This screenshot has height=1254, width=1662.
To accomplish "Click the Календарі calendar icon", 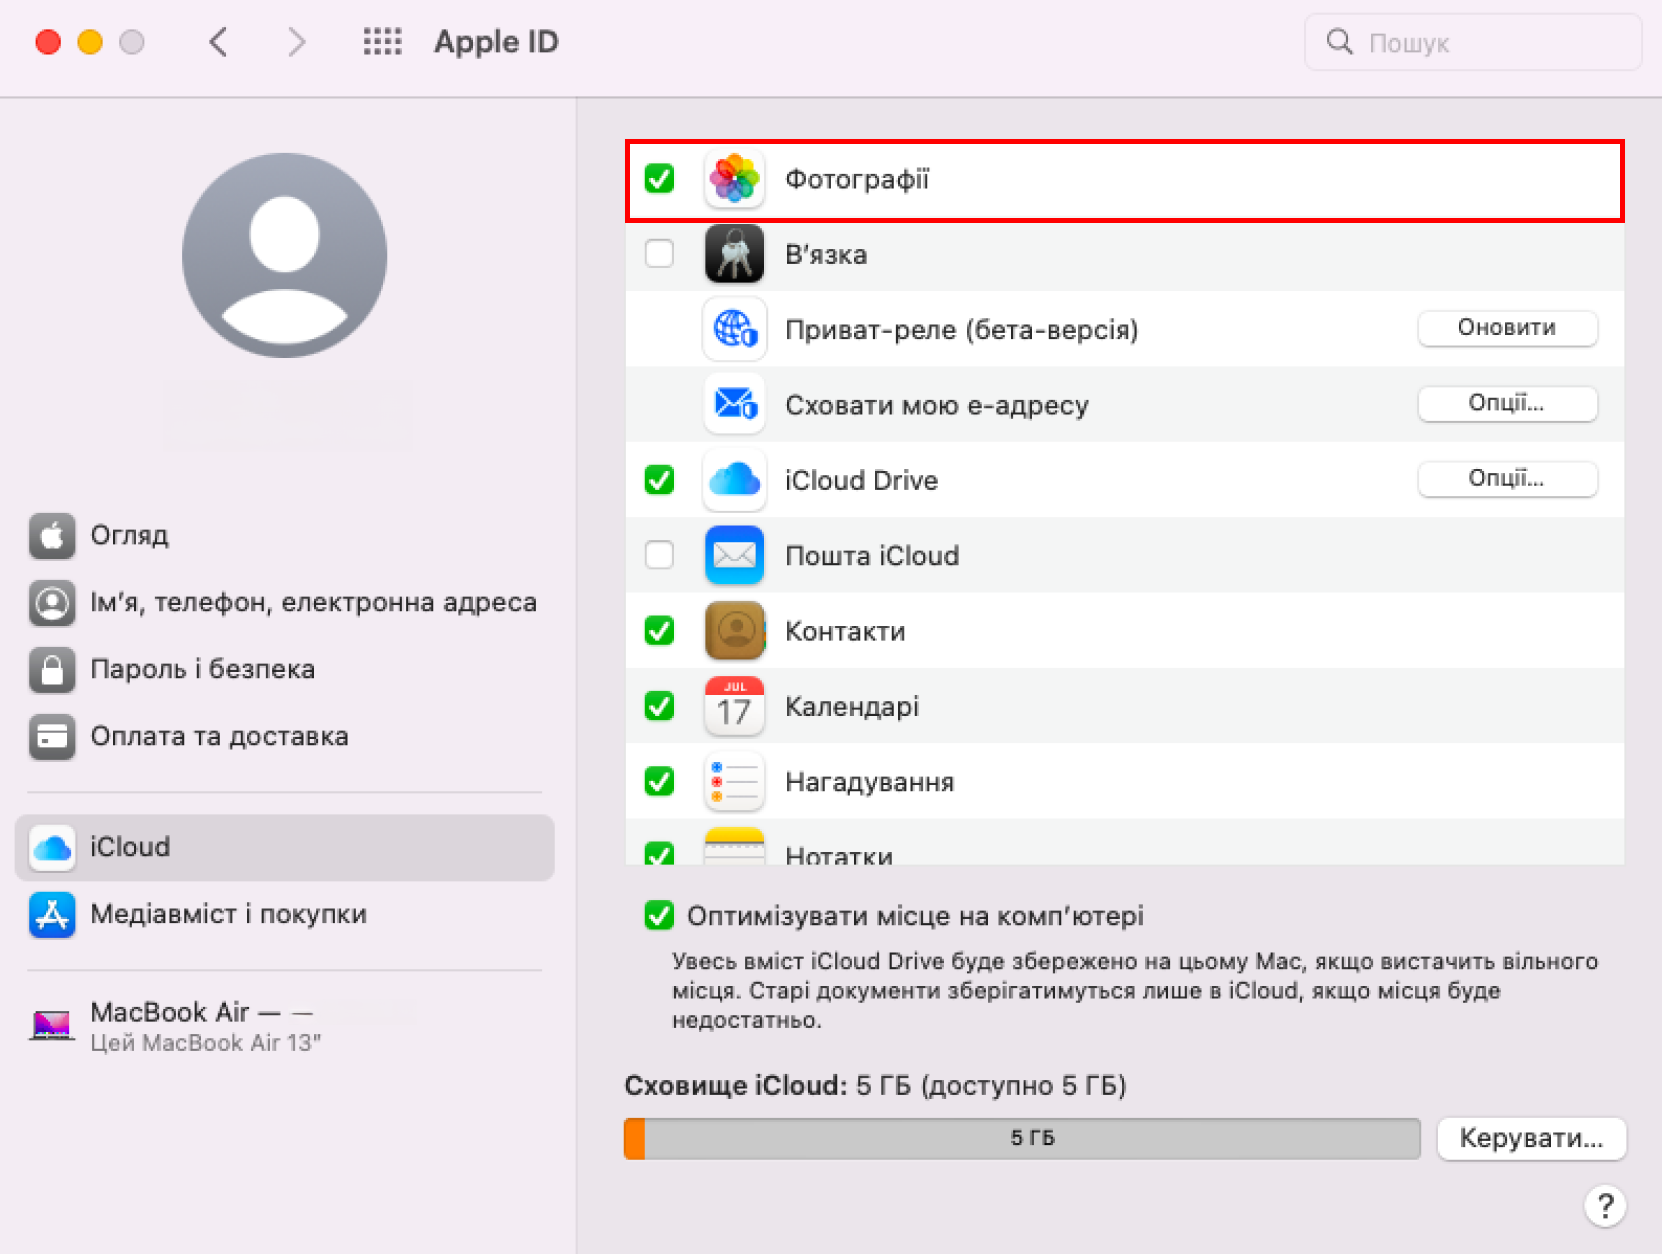I will 735,706.
